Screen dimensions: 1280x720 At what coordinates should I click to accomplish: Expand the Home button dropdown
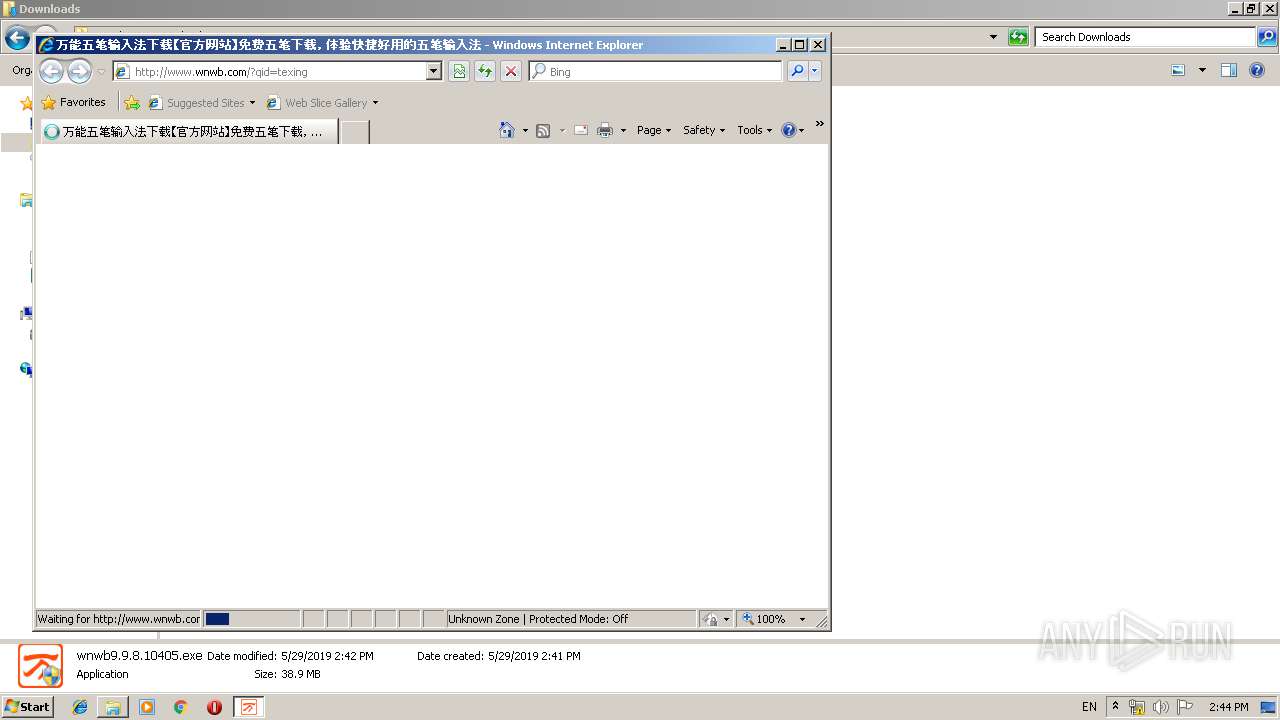pos(525,130)
